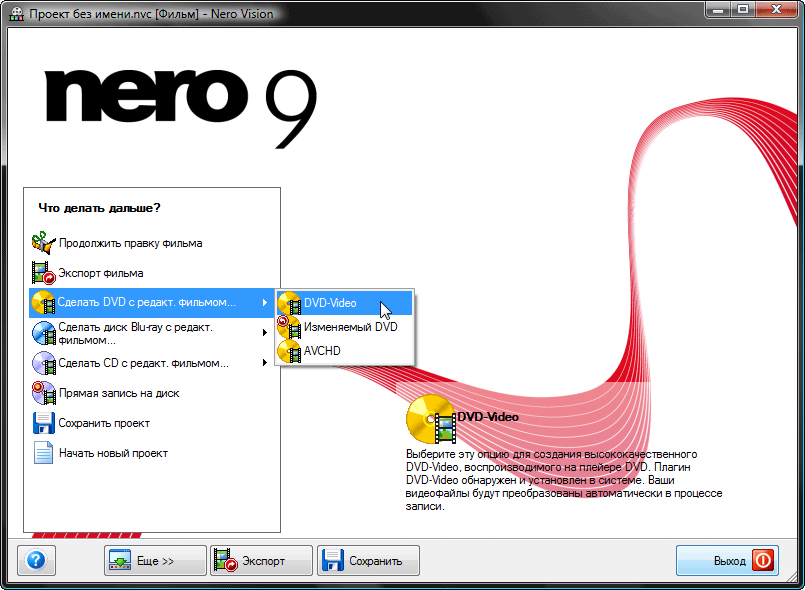Click the disc icon beside Прямая запись на диск
Screen dimensions: 805x590
tap(44, 393)
